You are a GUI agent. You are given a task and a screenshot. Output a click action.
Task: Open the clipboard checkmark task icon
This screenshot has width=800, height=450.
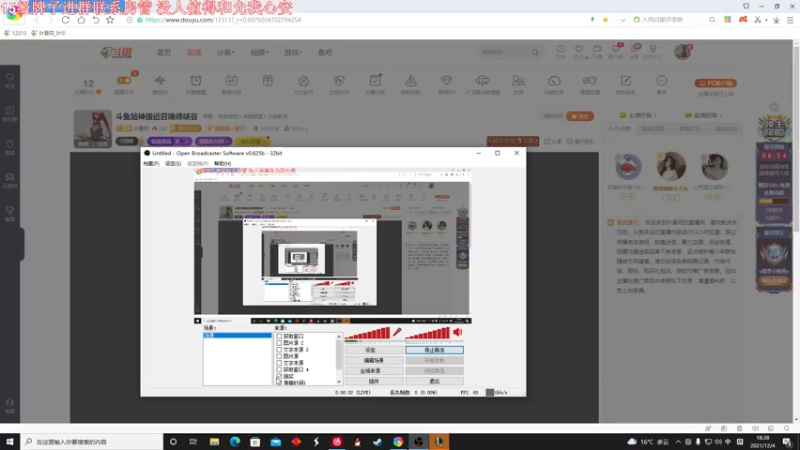coord(375,81)
